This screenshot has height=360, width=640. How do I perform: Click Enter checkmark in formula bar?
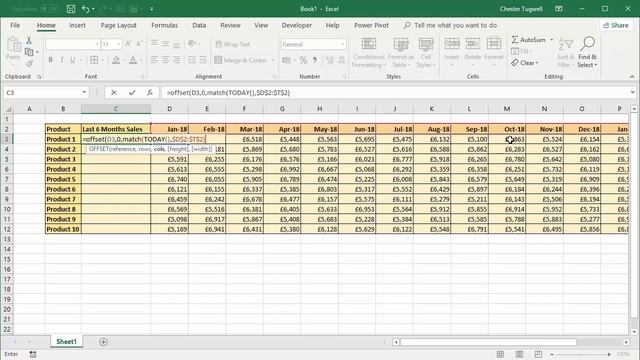(x=132, y=93)
